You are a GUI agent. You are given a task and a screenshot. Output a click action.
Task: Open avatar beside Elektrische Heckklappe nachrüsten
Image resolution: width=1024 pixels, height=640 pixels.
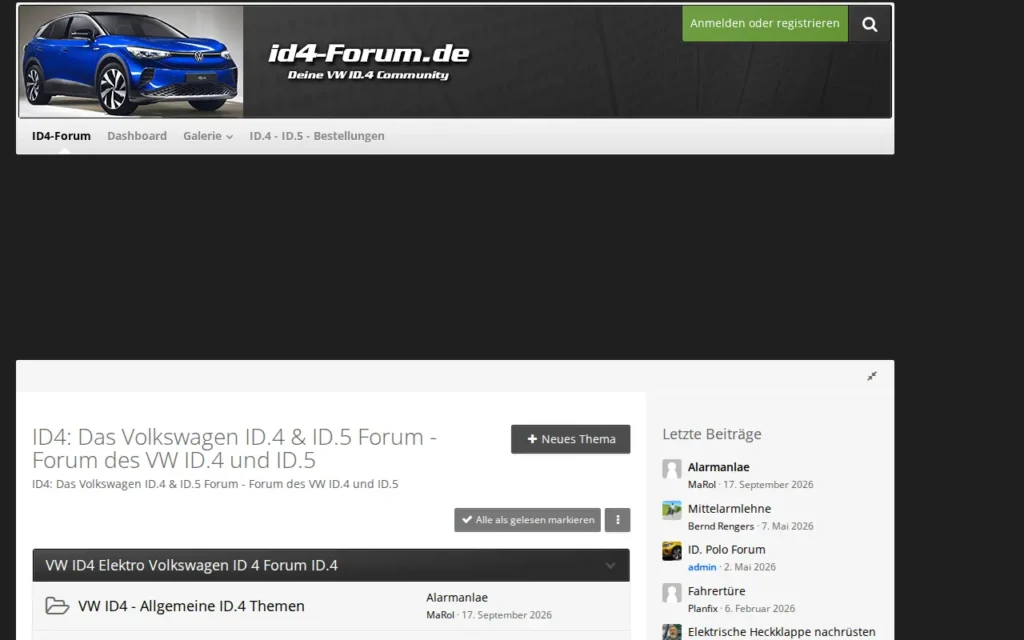point(671,632)
